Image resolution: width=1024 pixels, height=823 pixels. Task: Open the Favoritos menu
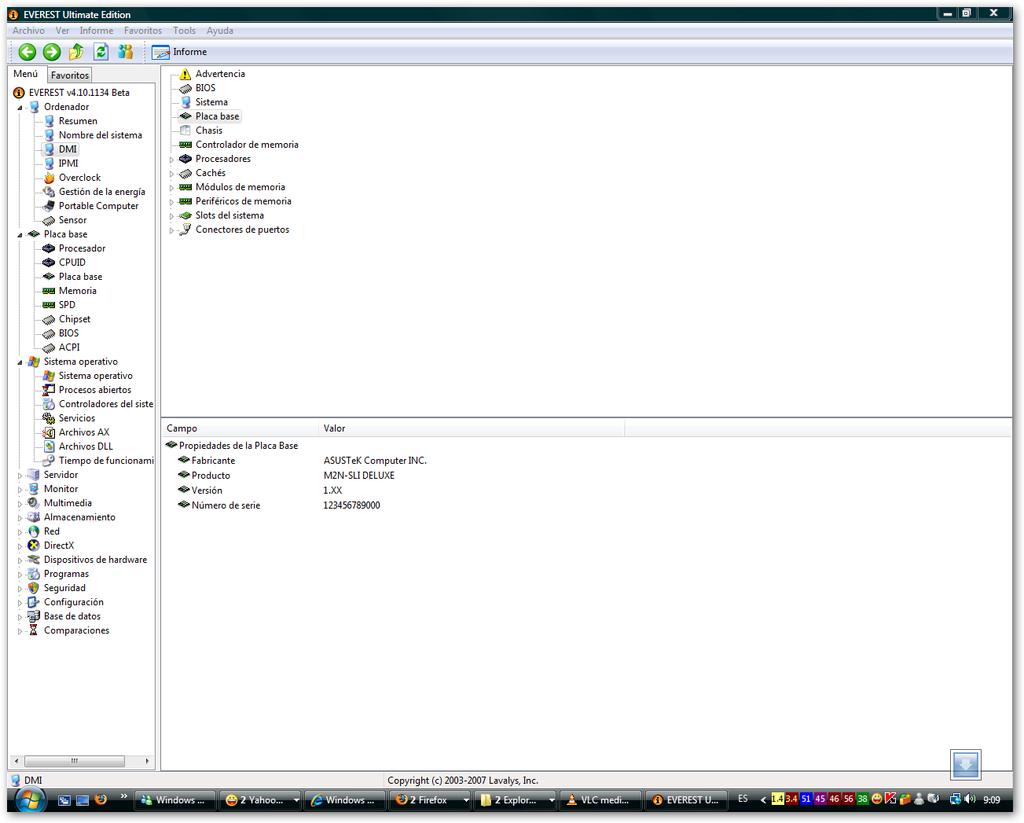pyautogui.click(x=142, y=31)
